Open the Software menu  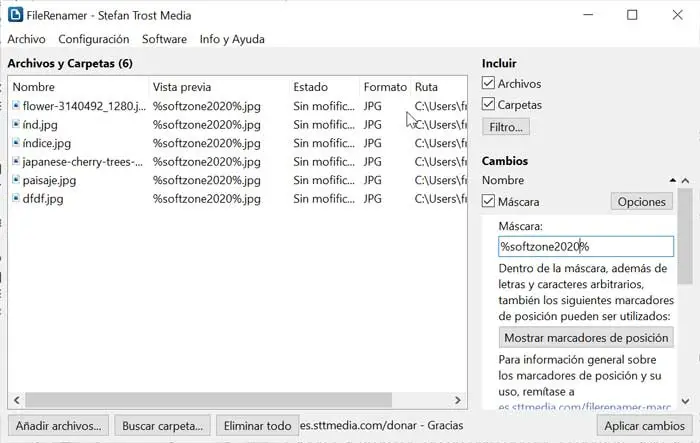tap(164, 39)
